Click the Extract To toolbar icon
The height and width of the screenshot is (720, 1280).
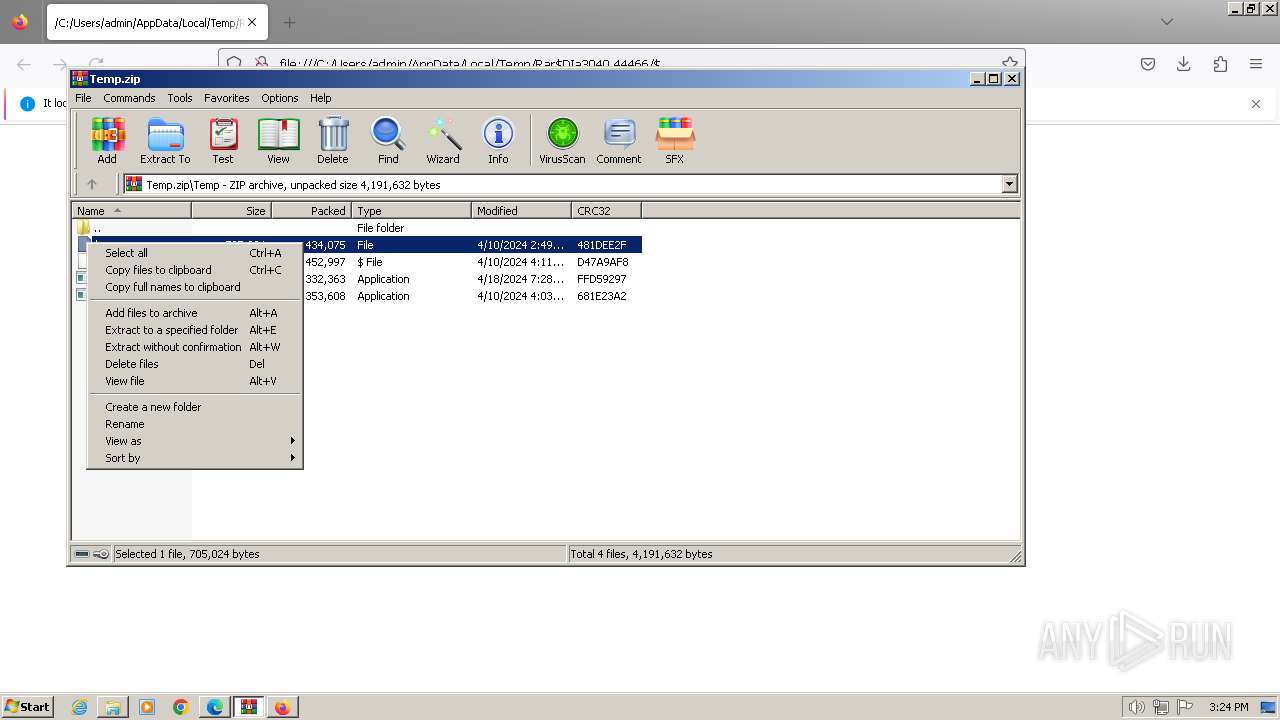pos(165,140)
